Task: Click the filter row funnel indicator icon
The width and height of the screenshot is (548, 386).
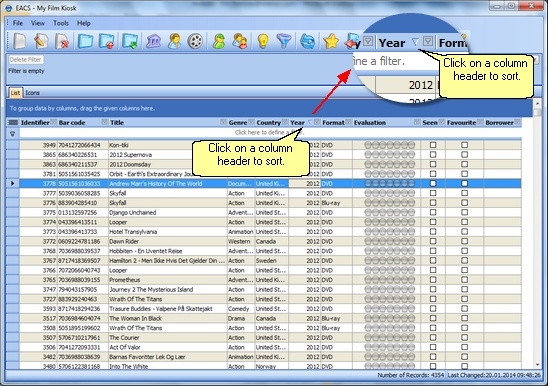Action: pos(13,134)
